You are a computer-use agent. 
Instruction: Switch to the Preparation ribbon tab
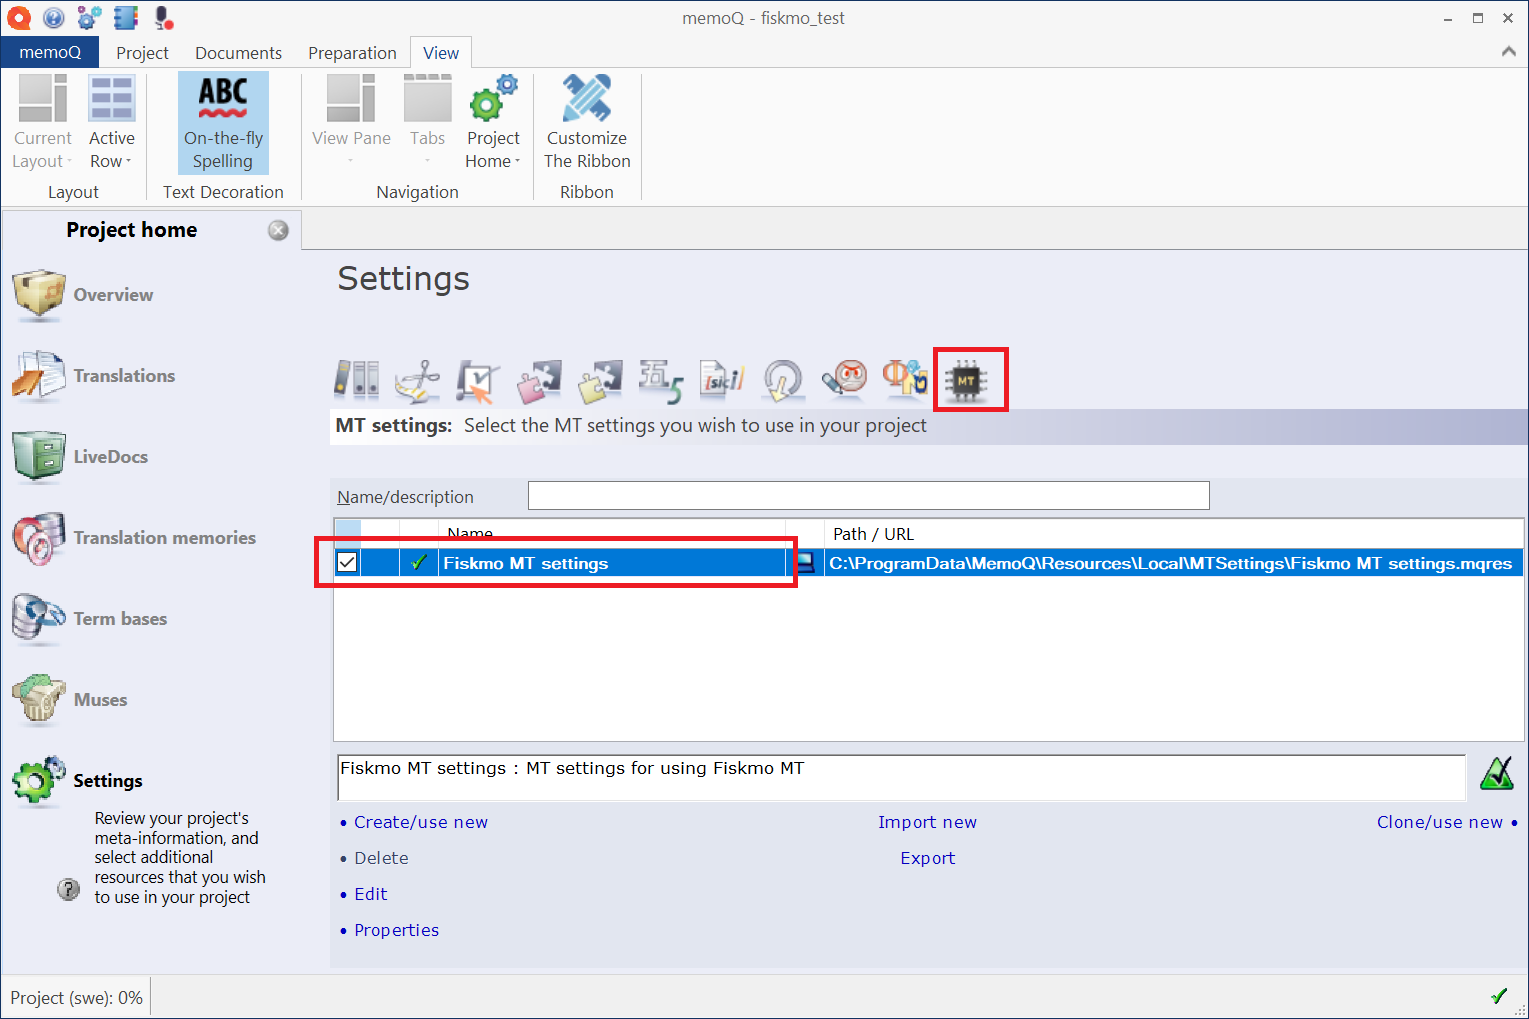(x=352, y=53)
